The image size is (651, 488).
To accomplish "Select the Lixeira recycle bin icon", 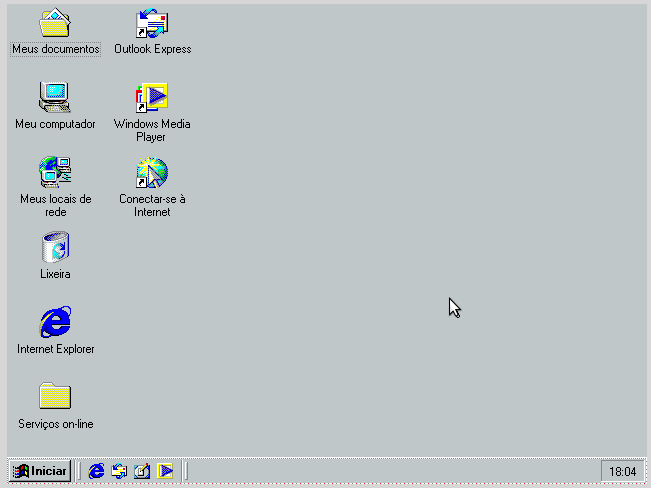I will point(55,247).
